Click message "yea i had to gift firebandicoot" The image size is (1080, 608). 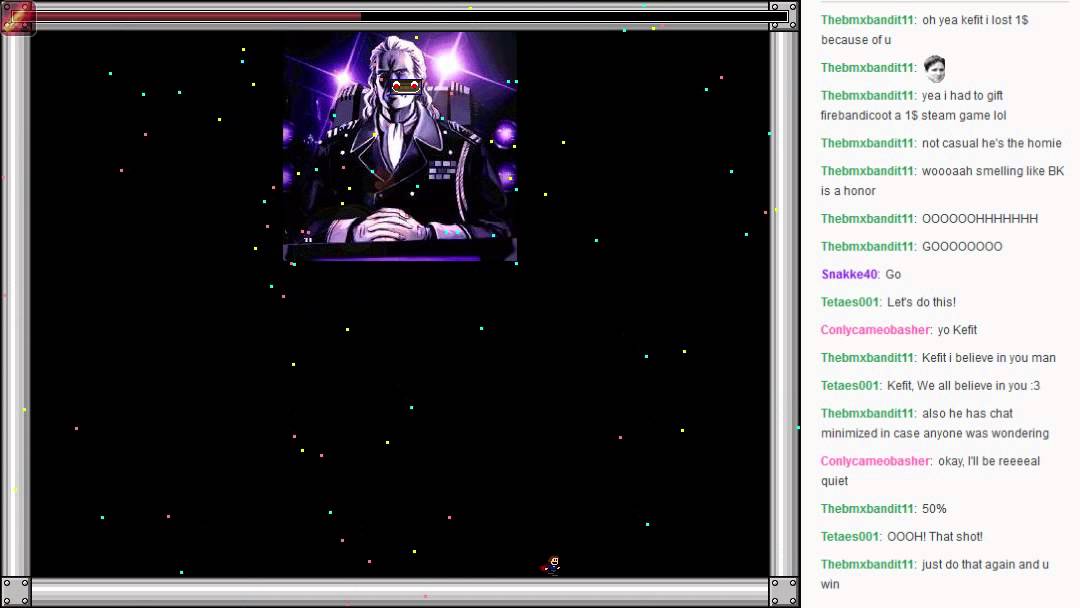tap(913, 105)
